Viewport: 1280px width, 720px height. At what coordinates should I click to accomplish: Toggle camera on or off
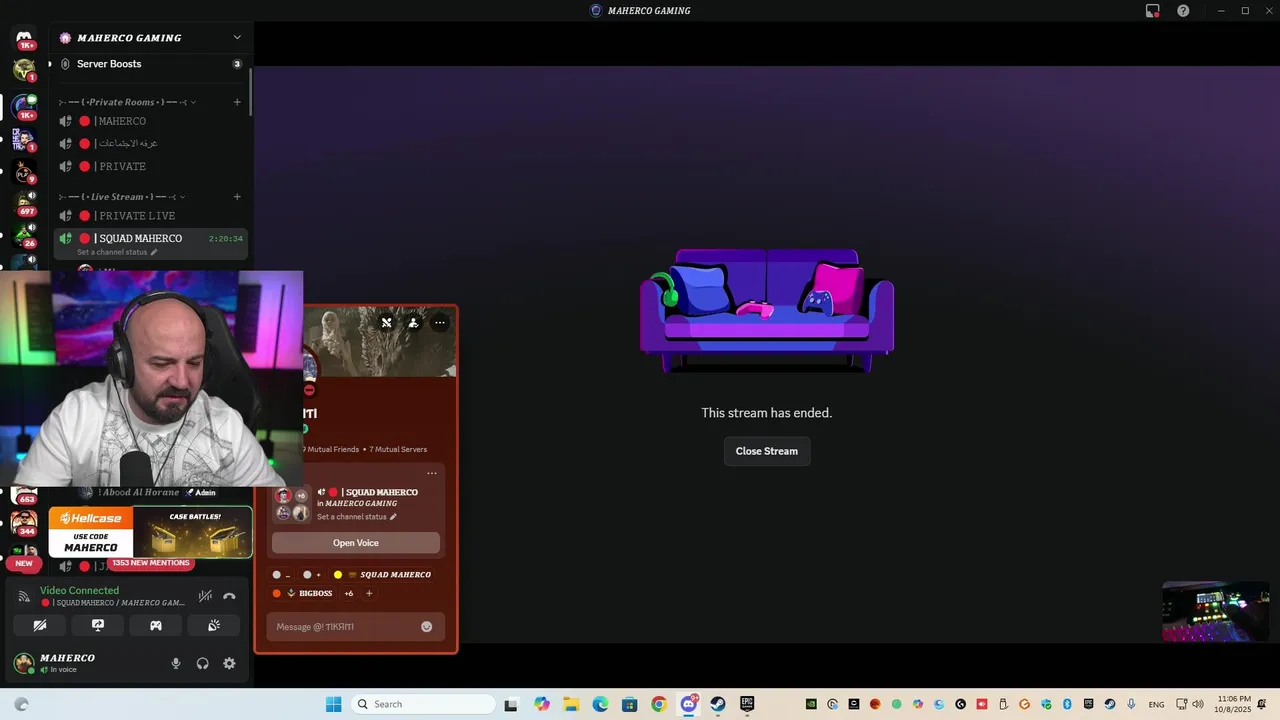[40, 625]
